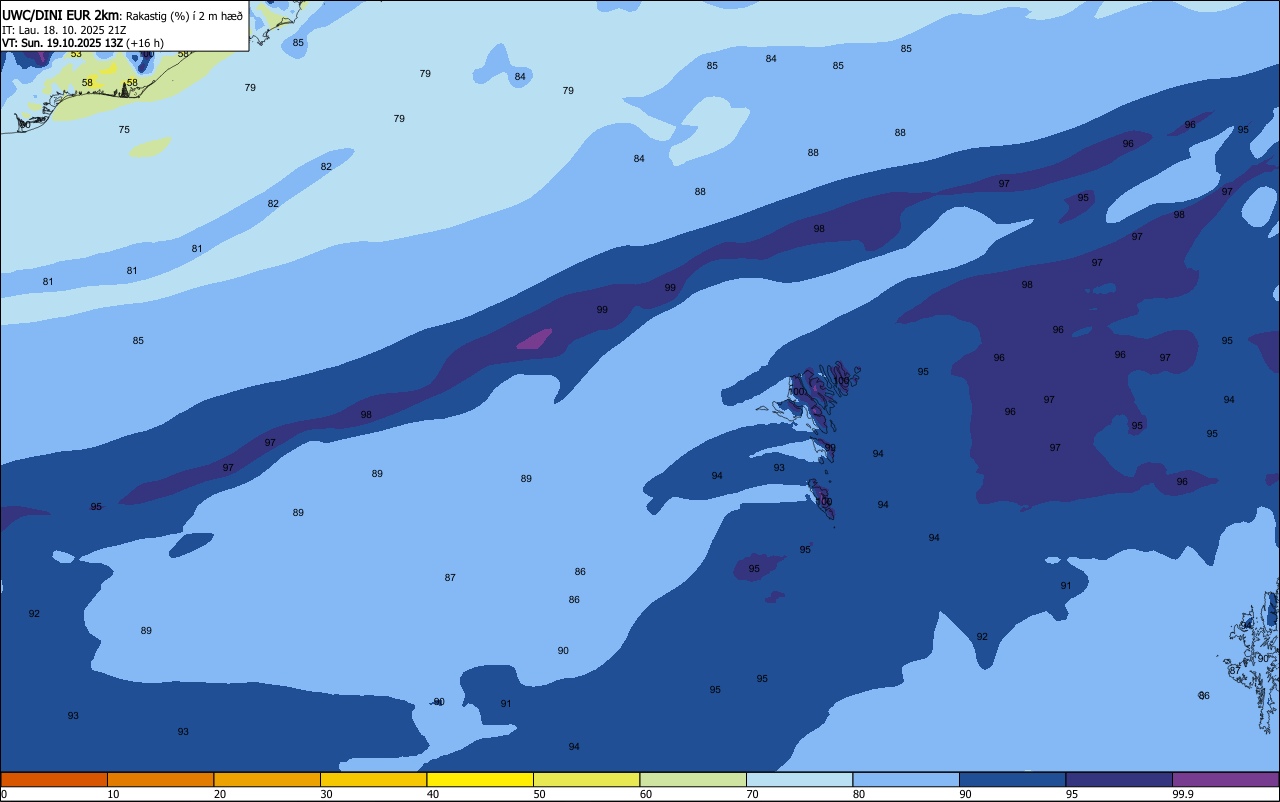1280x802 pixels.
Task: Click the pale green 60–70 legend swatch
Action: pyautogui.click(x=693, y=779)
